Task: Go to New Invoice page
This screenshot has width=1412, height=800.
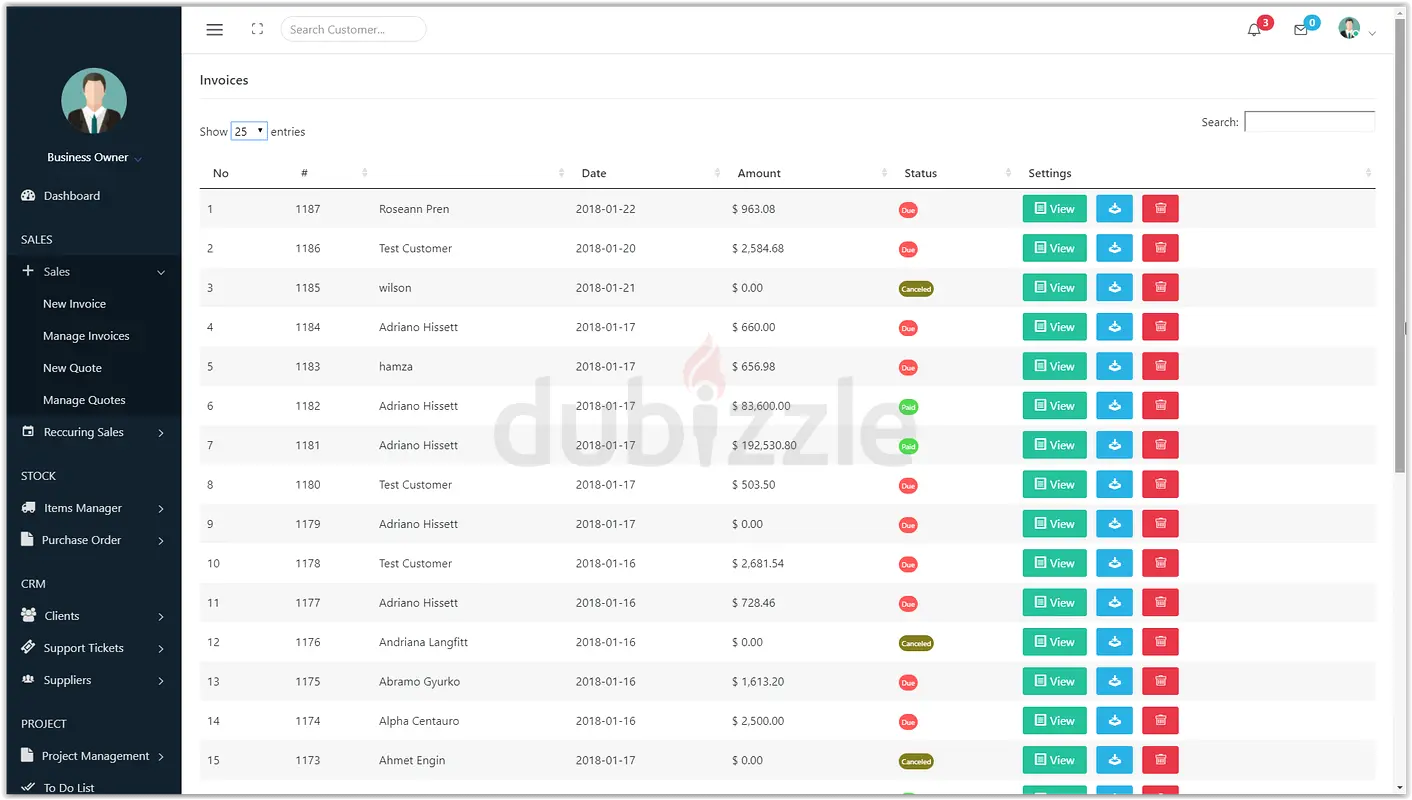Action: pos(74,304)
